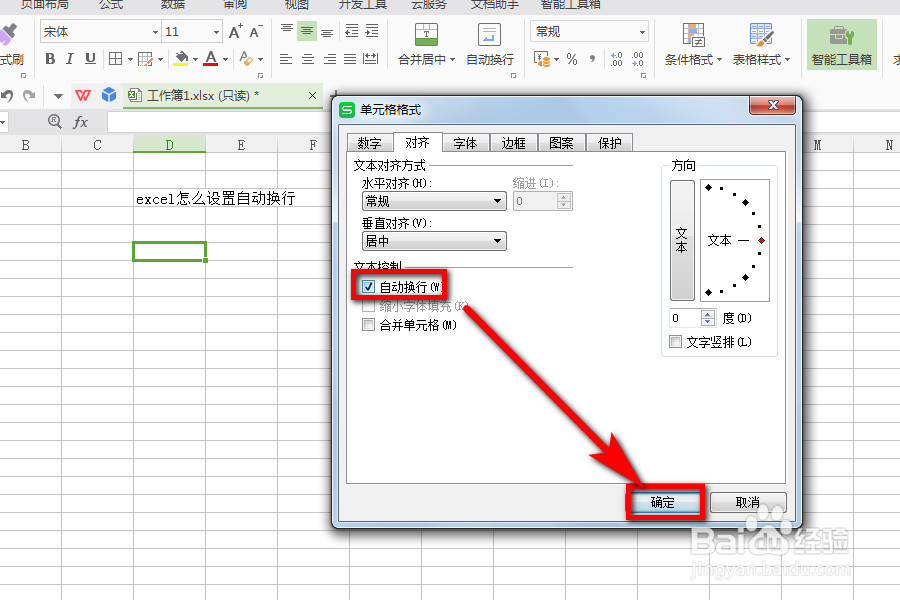Apply red font color A
The width and height of the screenshot is (900, 600).
[x=211, y=59]
